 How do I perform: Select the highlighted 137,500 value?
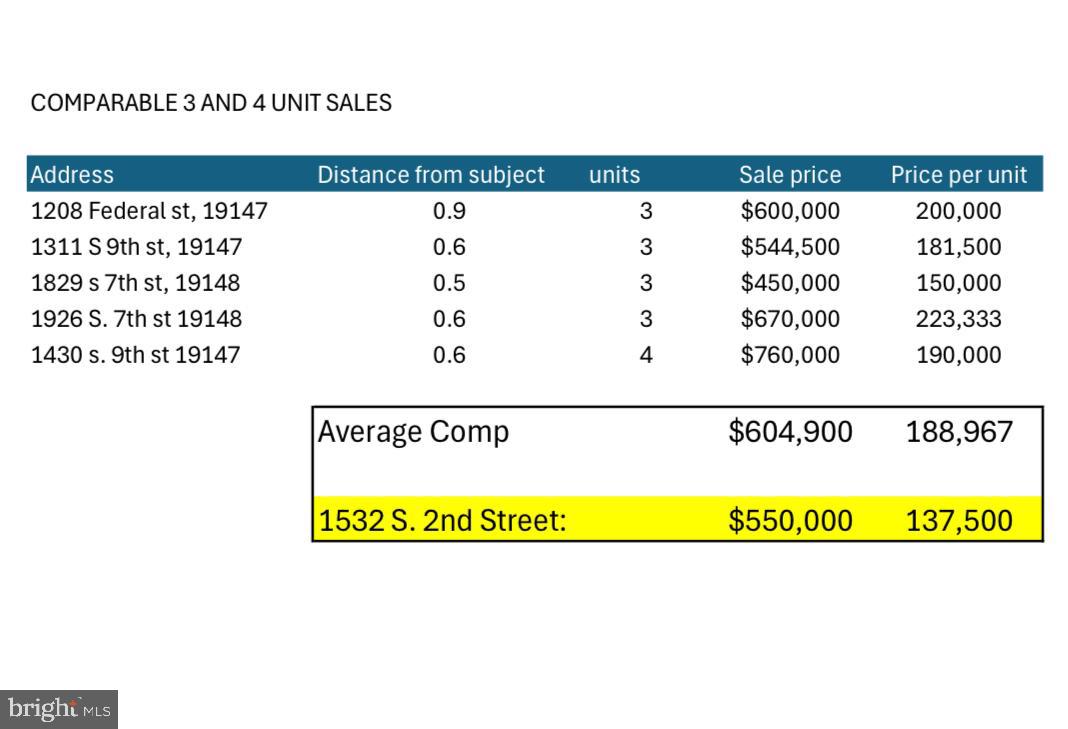[x=958, y=521]
